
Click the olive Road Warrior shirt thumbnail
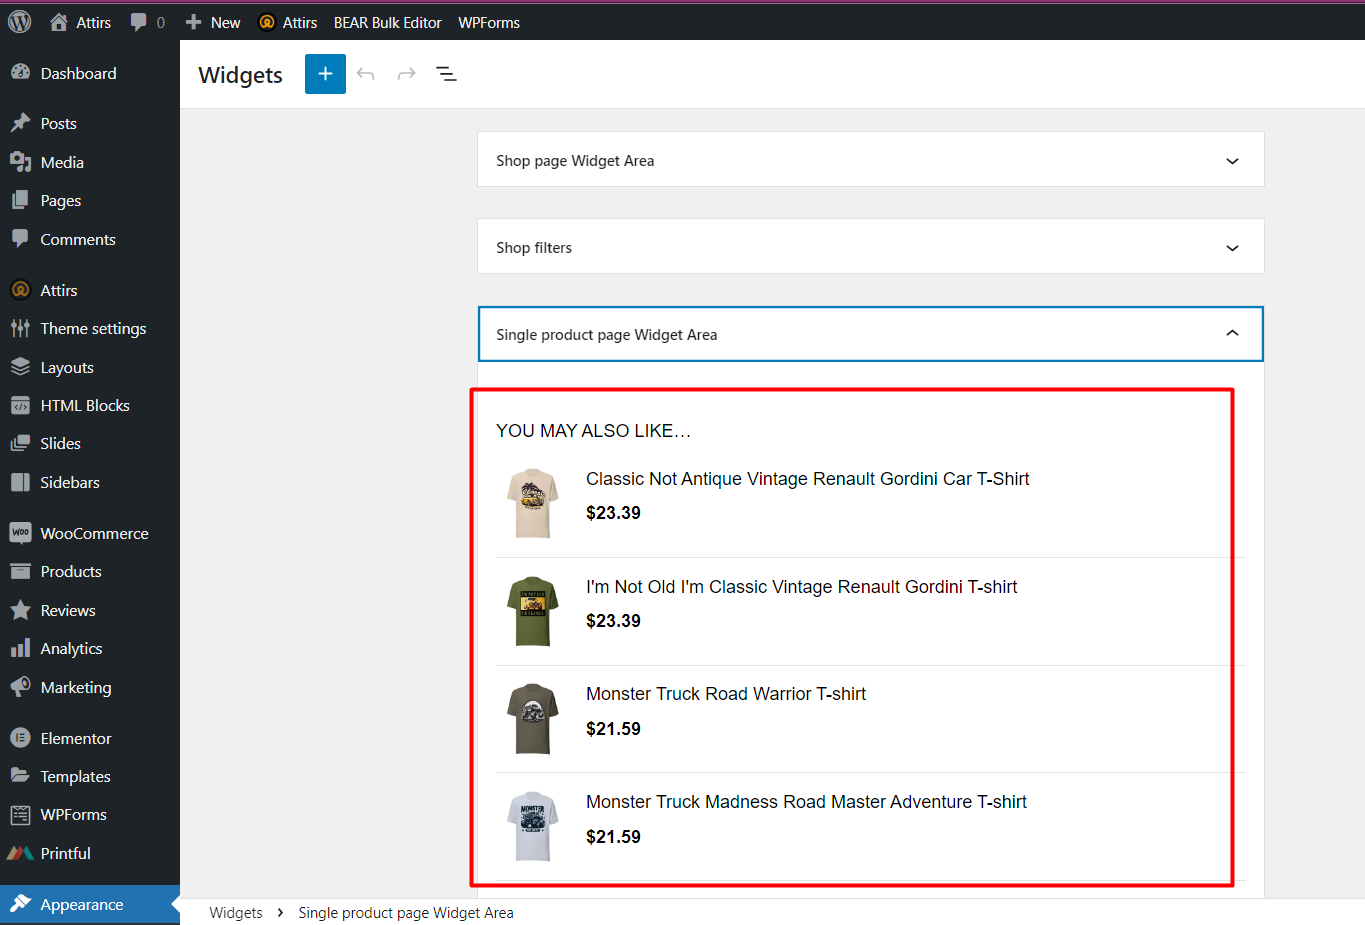pos(532,719)
